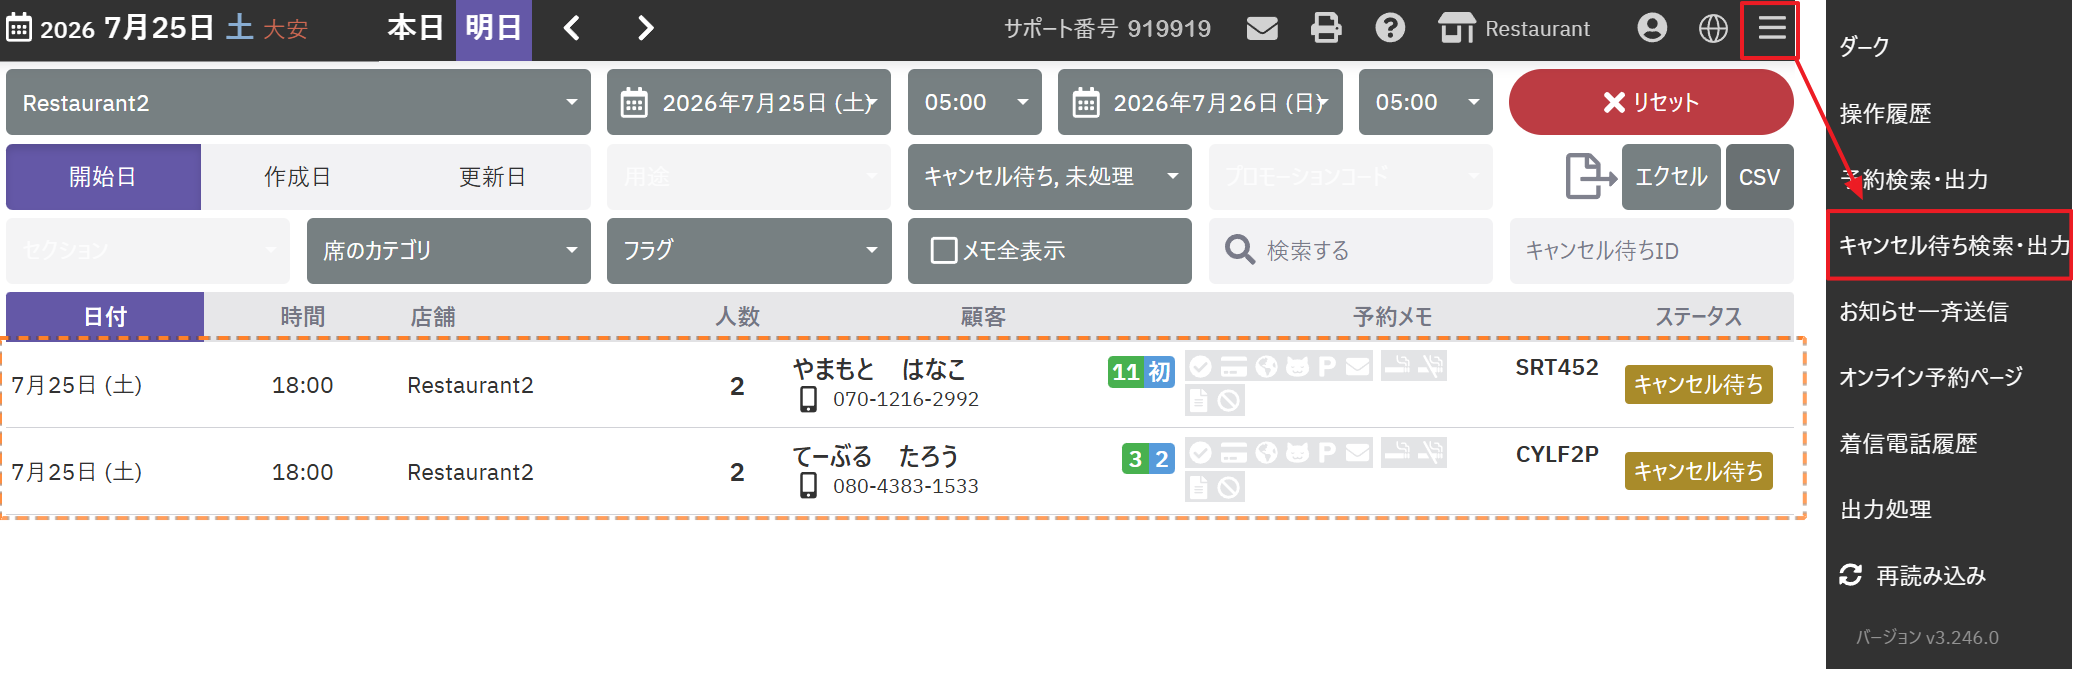2073x697 pixels.
Task: Expand the 席のカテゴリ dropdown
Action: [448, 250]
